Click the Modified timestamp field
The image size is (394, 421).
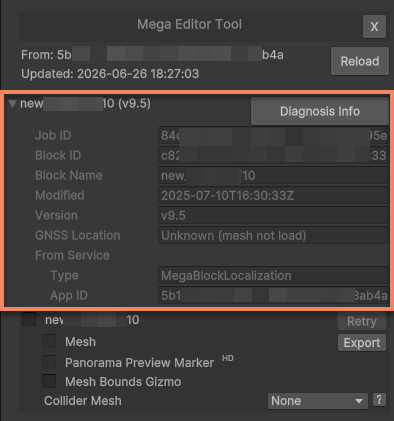coord(274,195)
